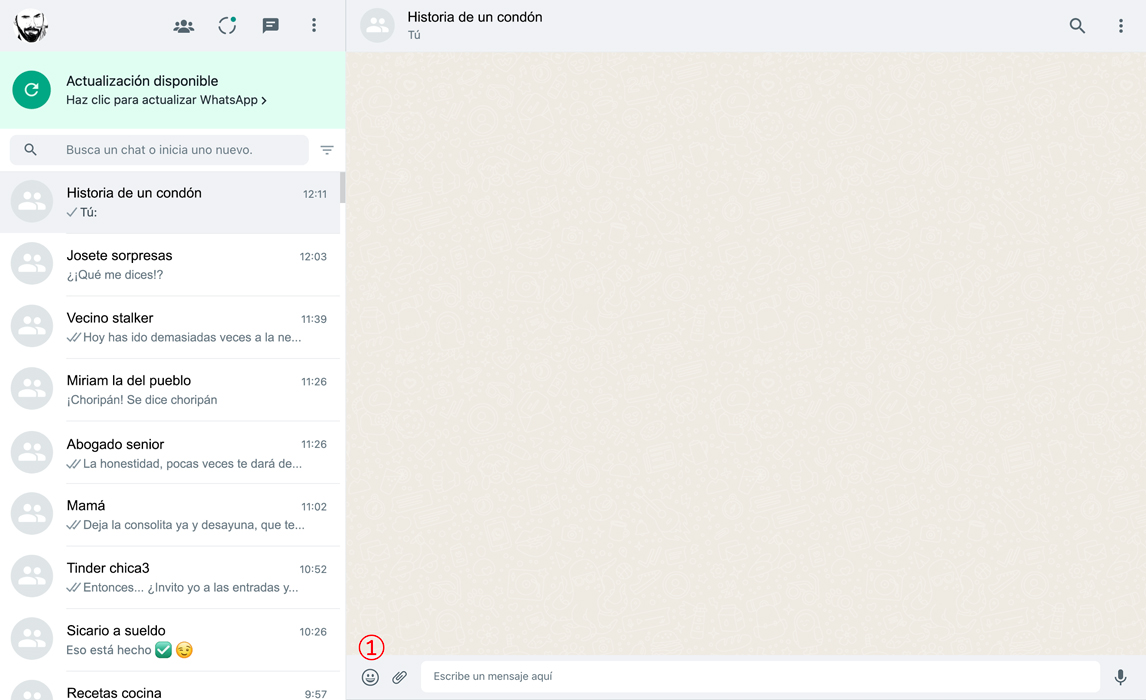The image size is (1146, 700).
Task: Click the green update refresh icon
Action: tap(31, 90)
